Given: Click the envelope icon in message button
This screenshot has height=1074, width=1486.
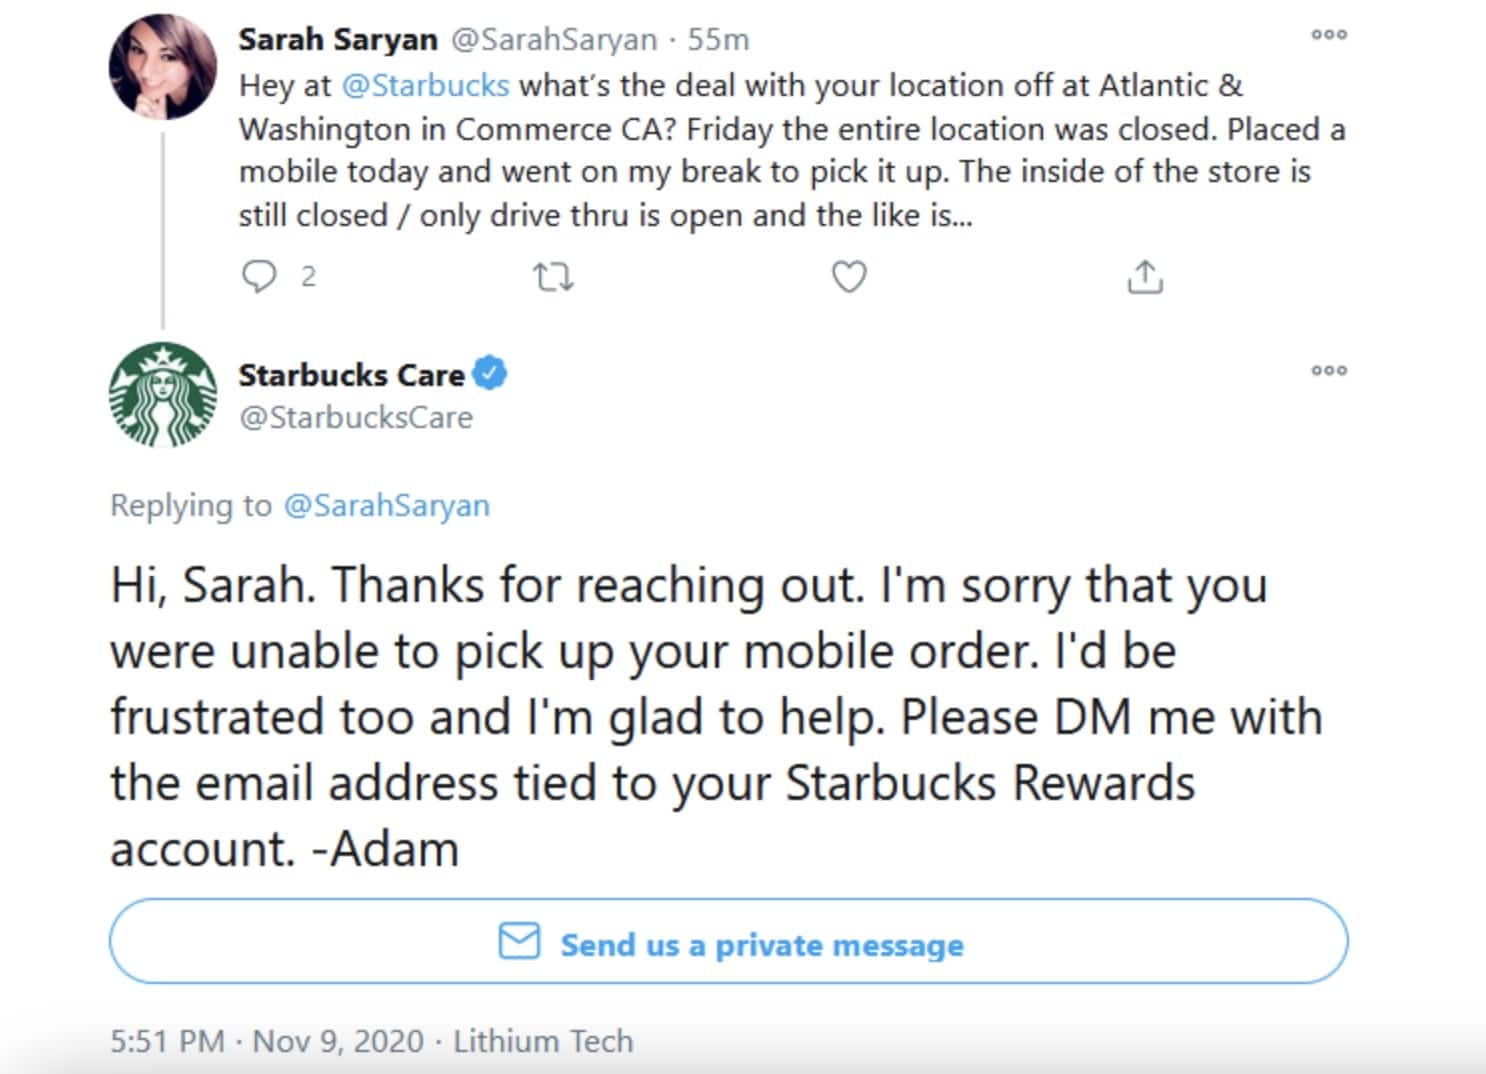Looking at the screenshot, I should (x=519, y=942).
